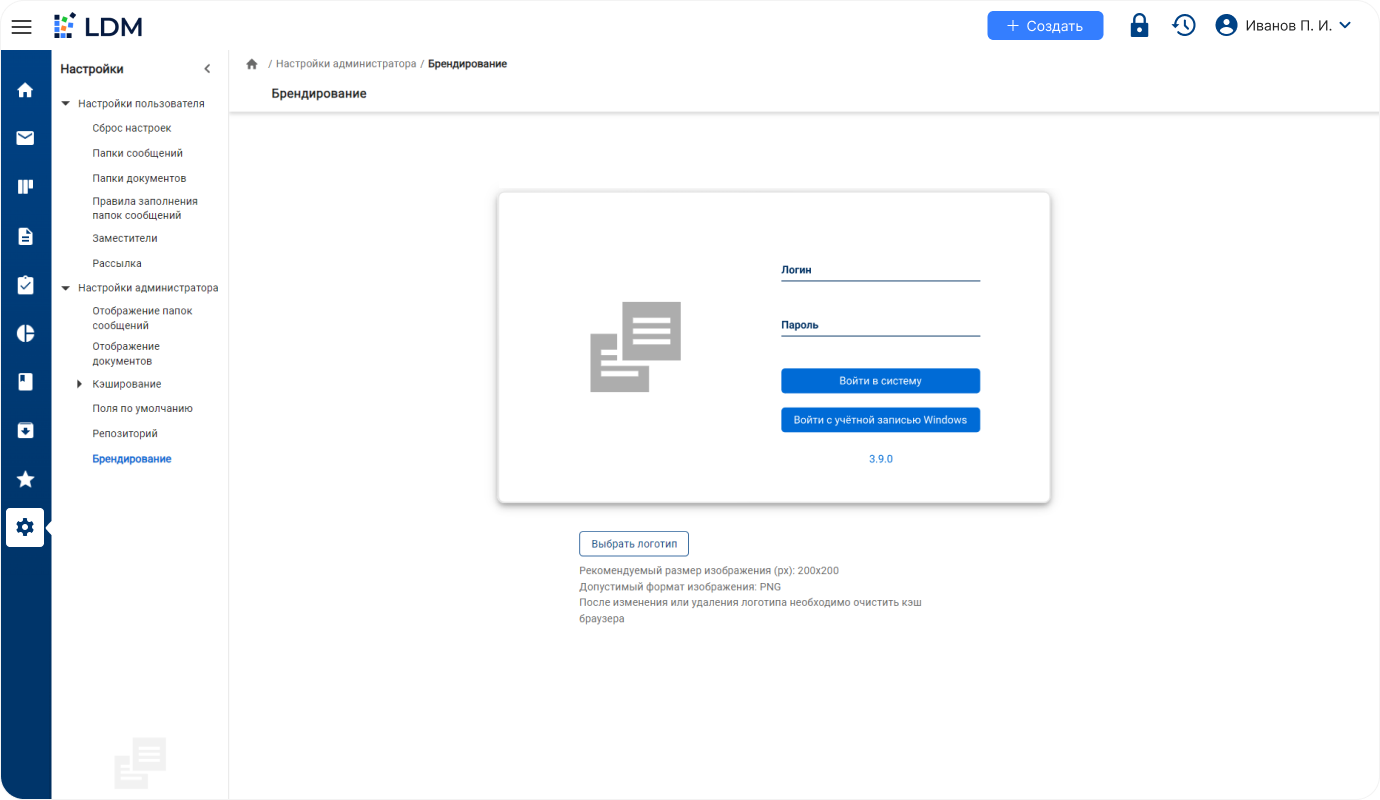This screenshot has height=800, width=1380.
Task: Select Поля по умолчанию
Action: [143, 408]
